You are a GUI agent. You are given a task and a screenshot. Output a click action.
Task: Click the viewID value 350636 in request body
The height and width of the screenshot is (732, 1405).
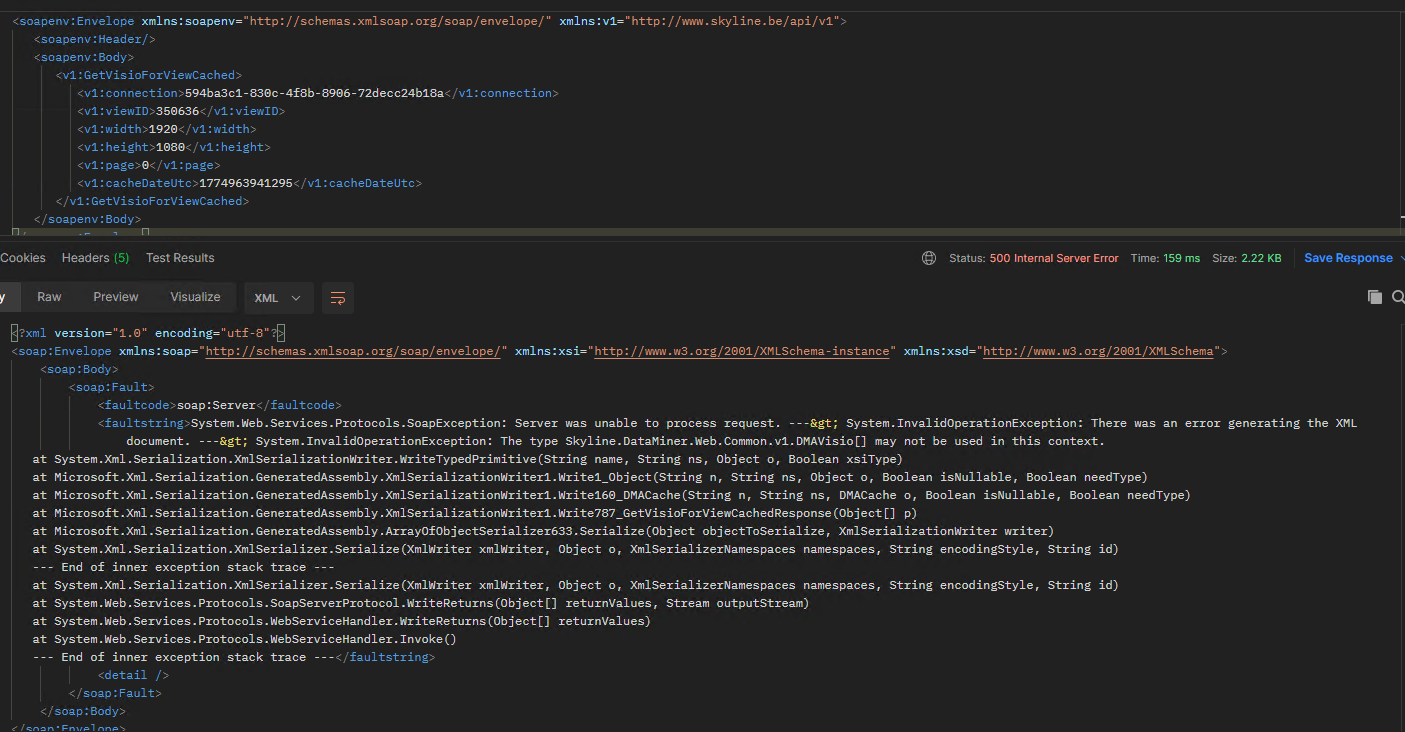[178, 111]
